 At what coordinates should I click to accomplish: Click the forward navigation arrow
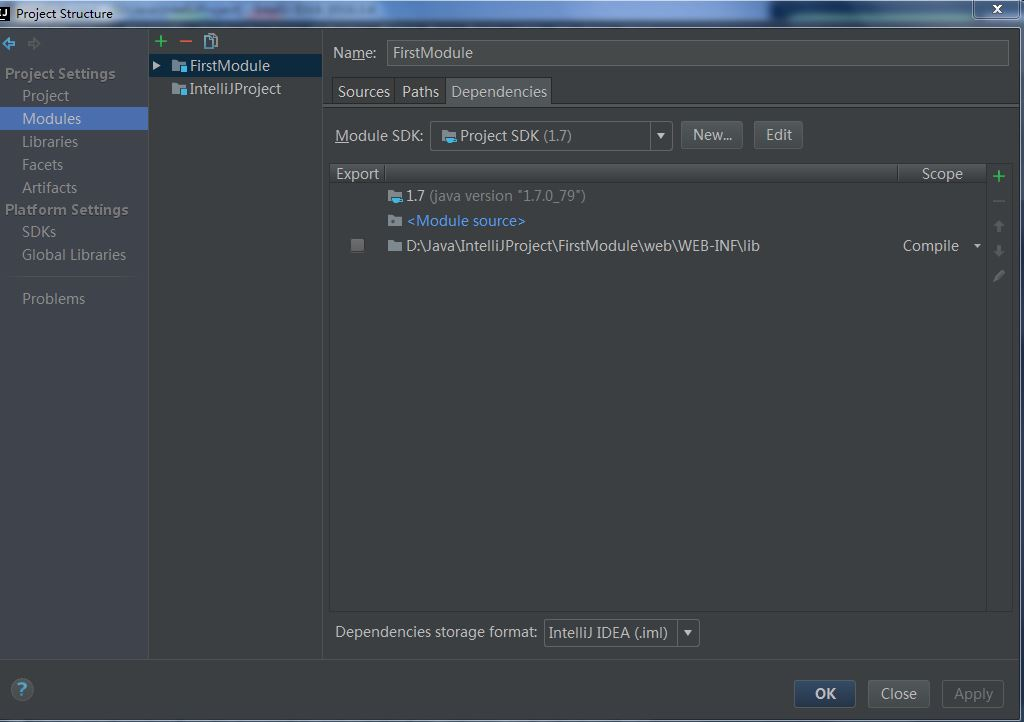[34, 44]
